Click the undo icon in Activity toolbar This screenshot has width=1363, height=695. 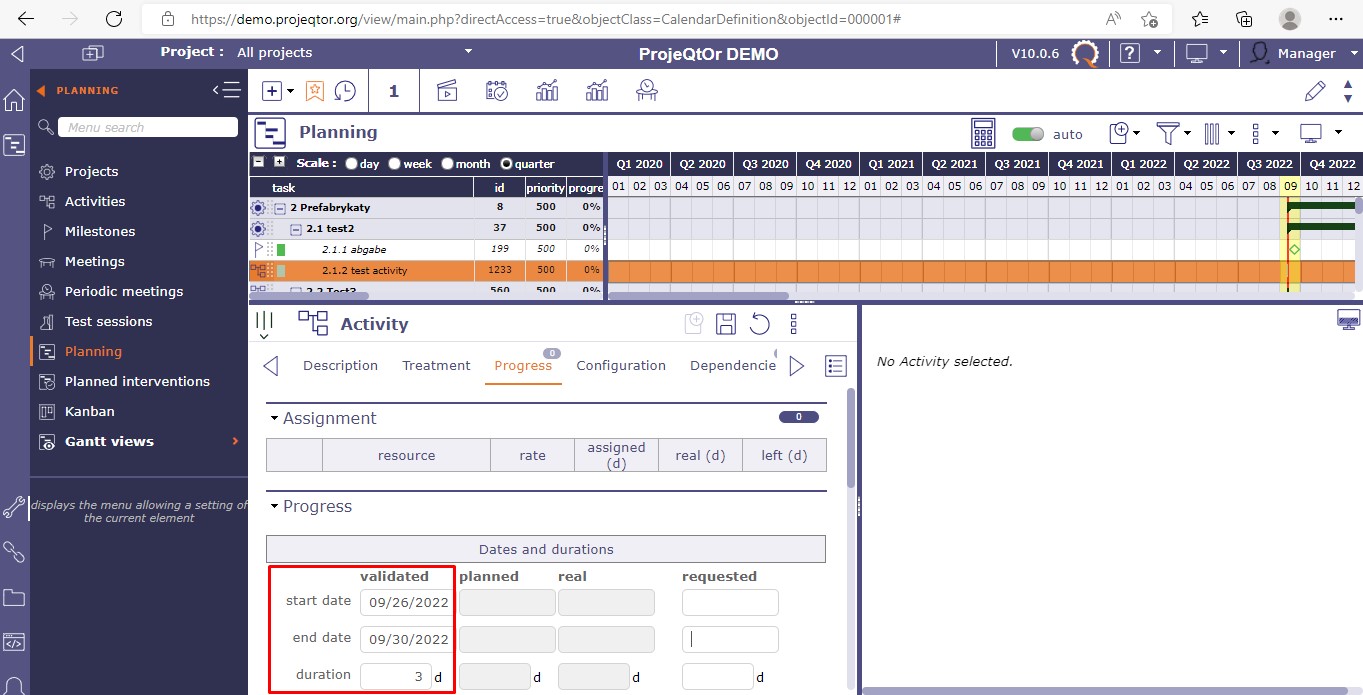click(760, 323)
